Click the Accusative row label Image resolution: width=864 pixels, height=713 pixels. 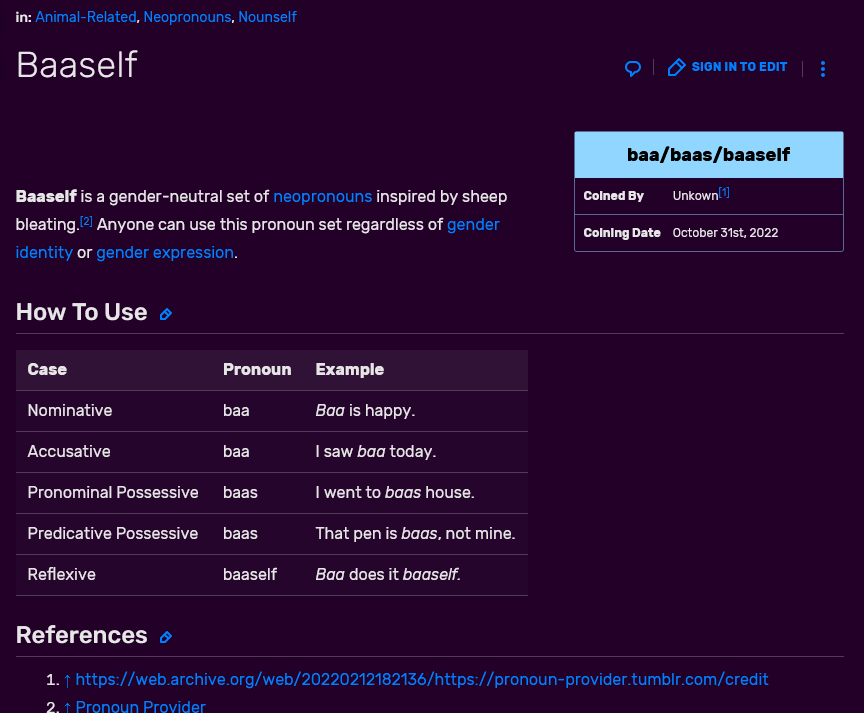point(69,452)
